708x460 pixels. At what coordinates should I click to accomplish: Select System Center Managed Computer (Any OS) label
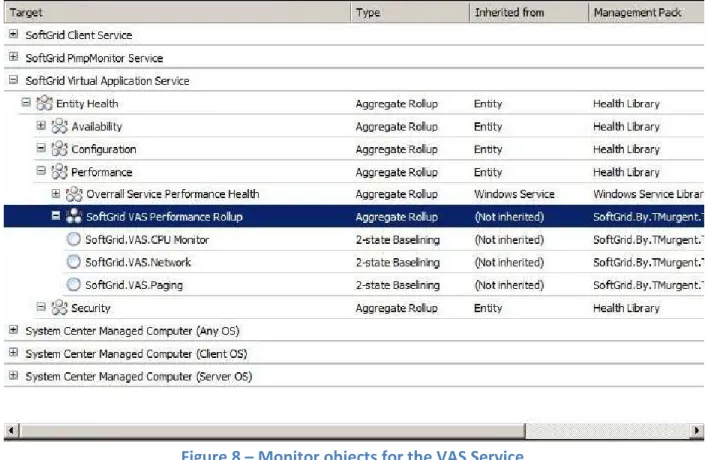click(132, 331)
